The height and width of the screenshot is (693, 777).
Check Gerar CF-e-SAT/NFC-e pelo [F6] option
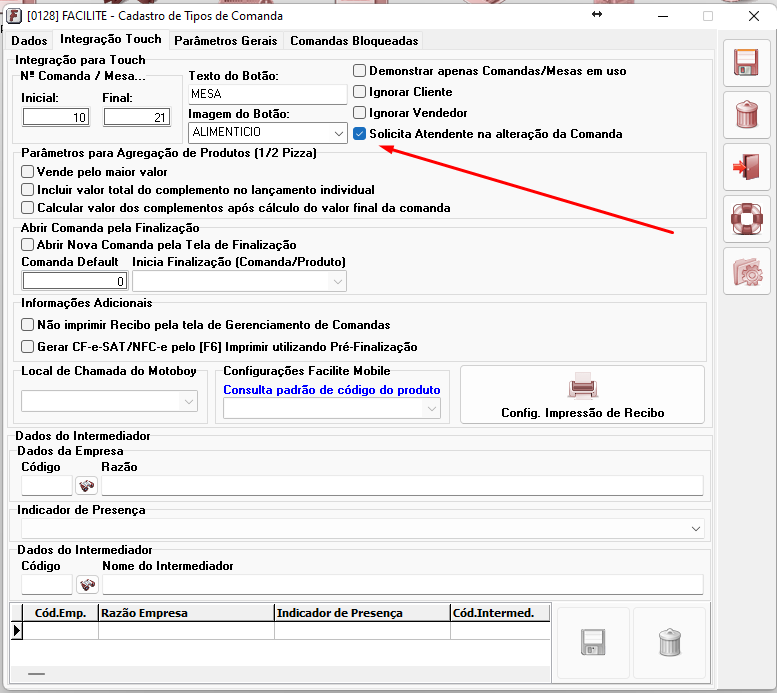pos(28,346)
